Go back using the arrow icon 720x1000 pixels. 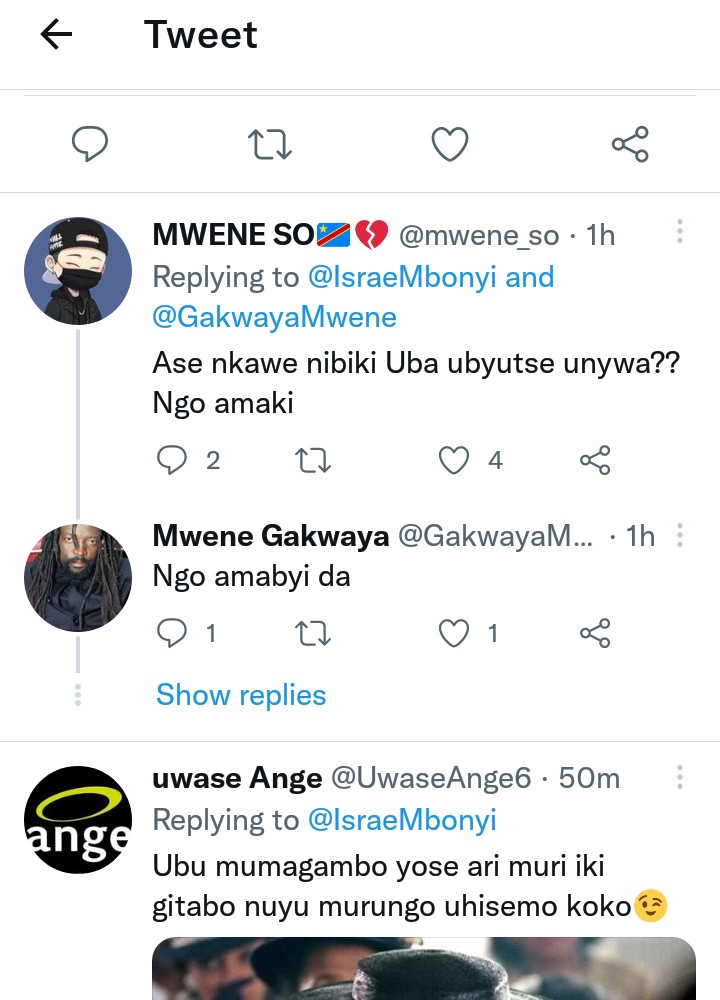[56, 35]
